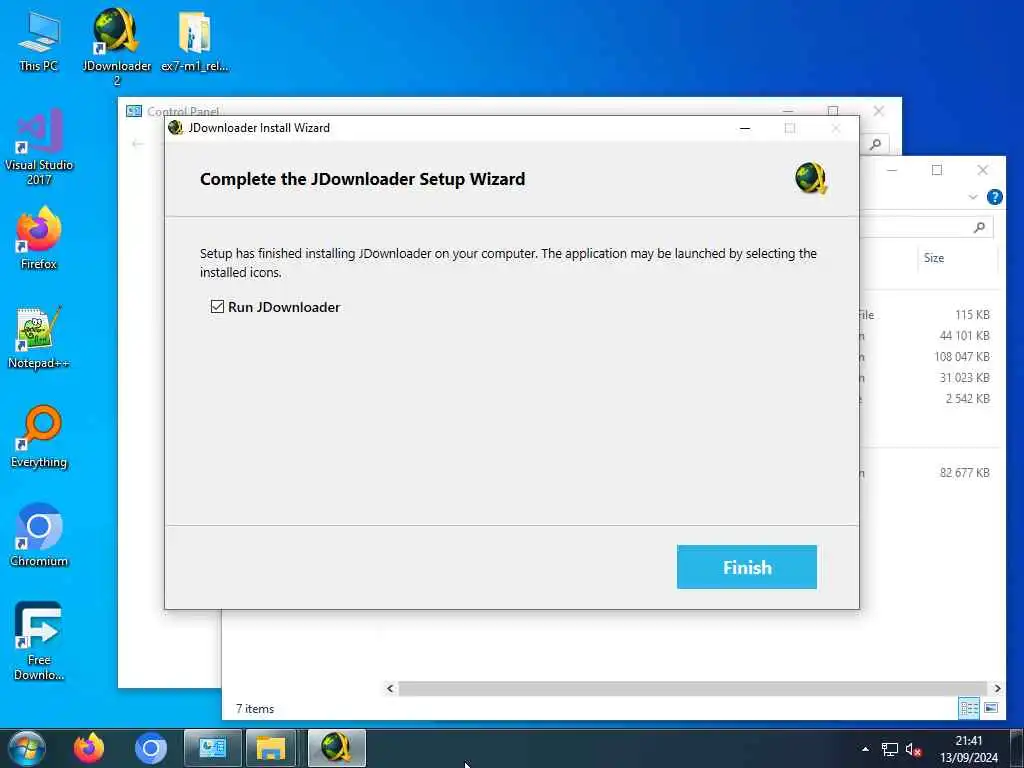Click the wizard title bar icon
The image size is (1024, 768).
[x=175, y=127]
